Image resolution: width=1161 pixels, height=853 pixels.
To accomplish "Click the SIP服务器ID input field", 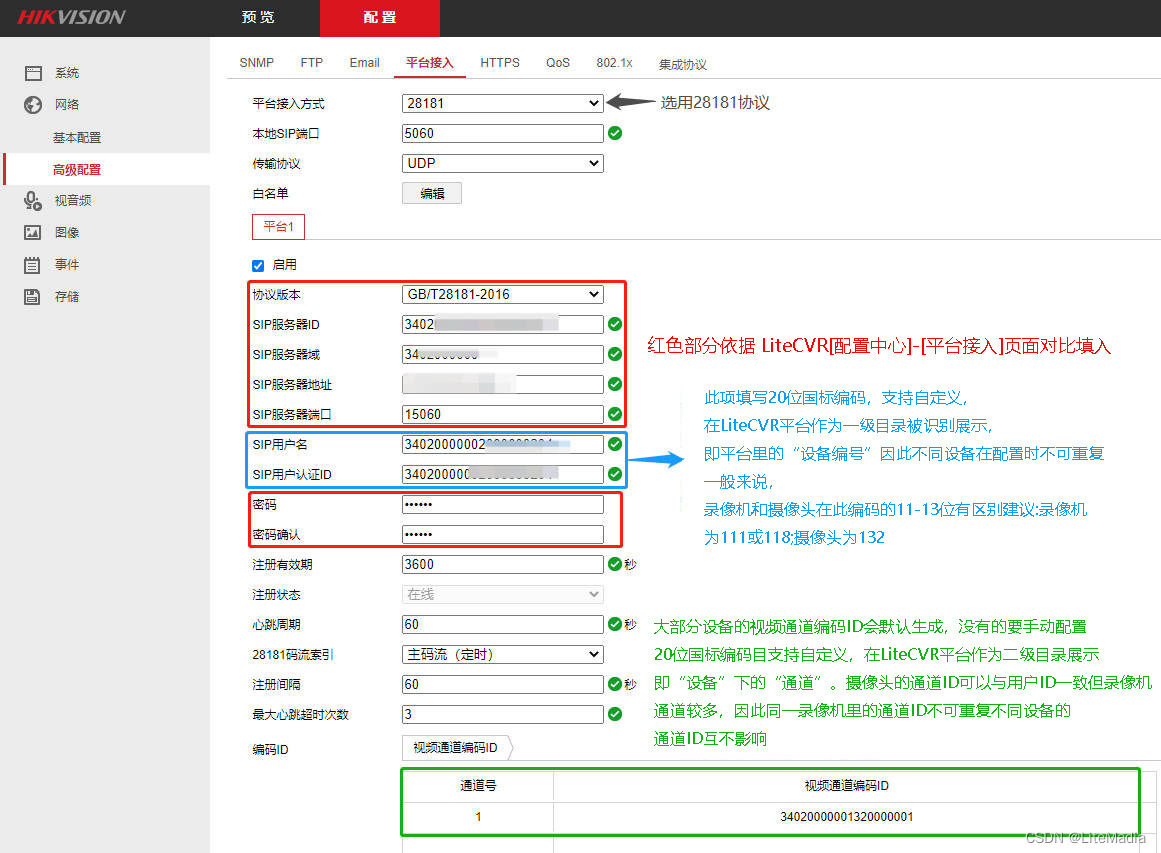I will (x=503, y=324).
